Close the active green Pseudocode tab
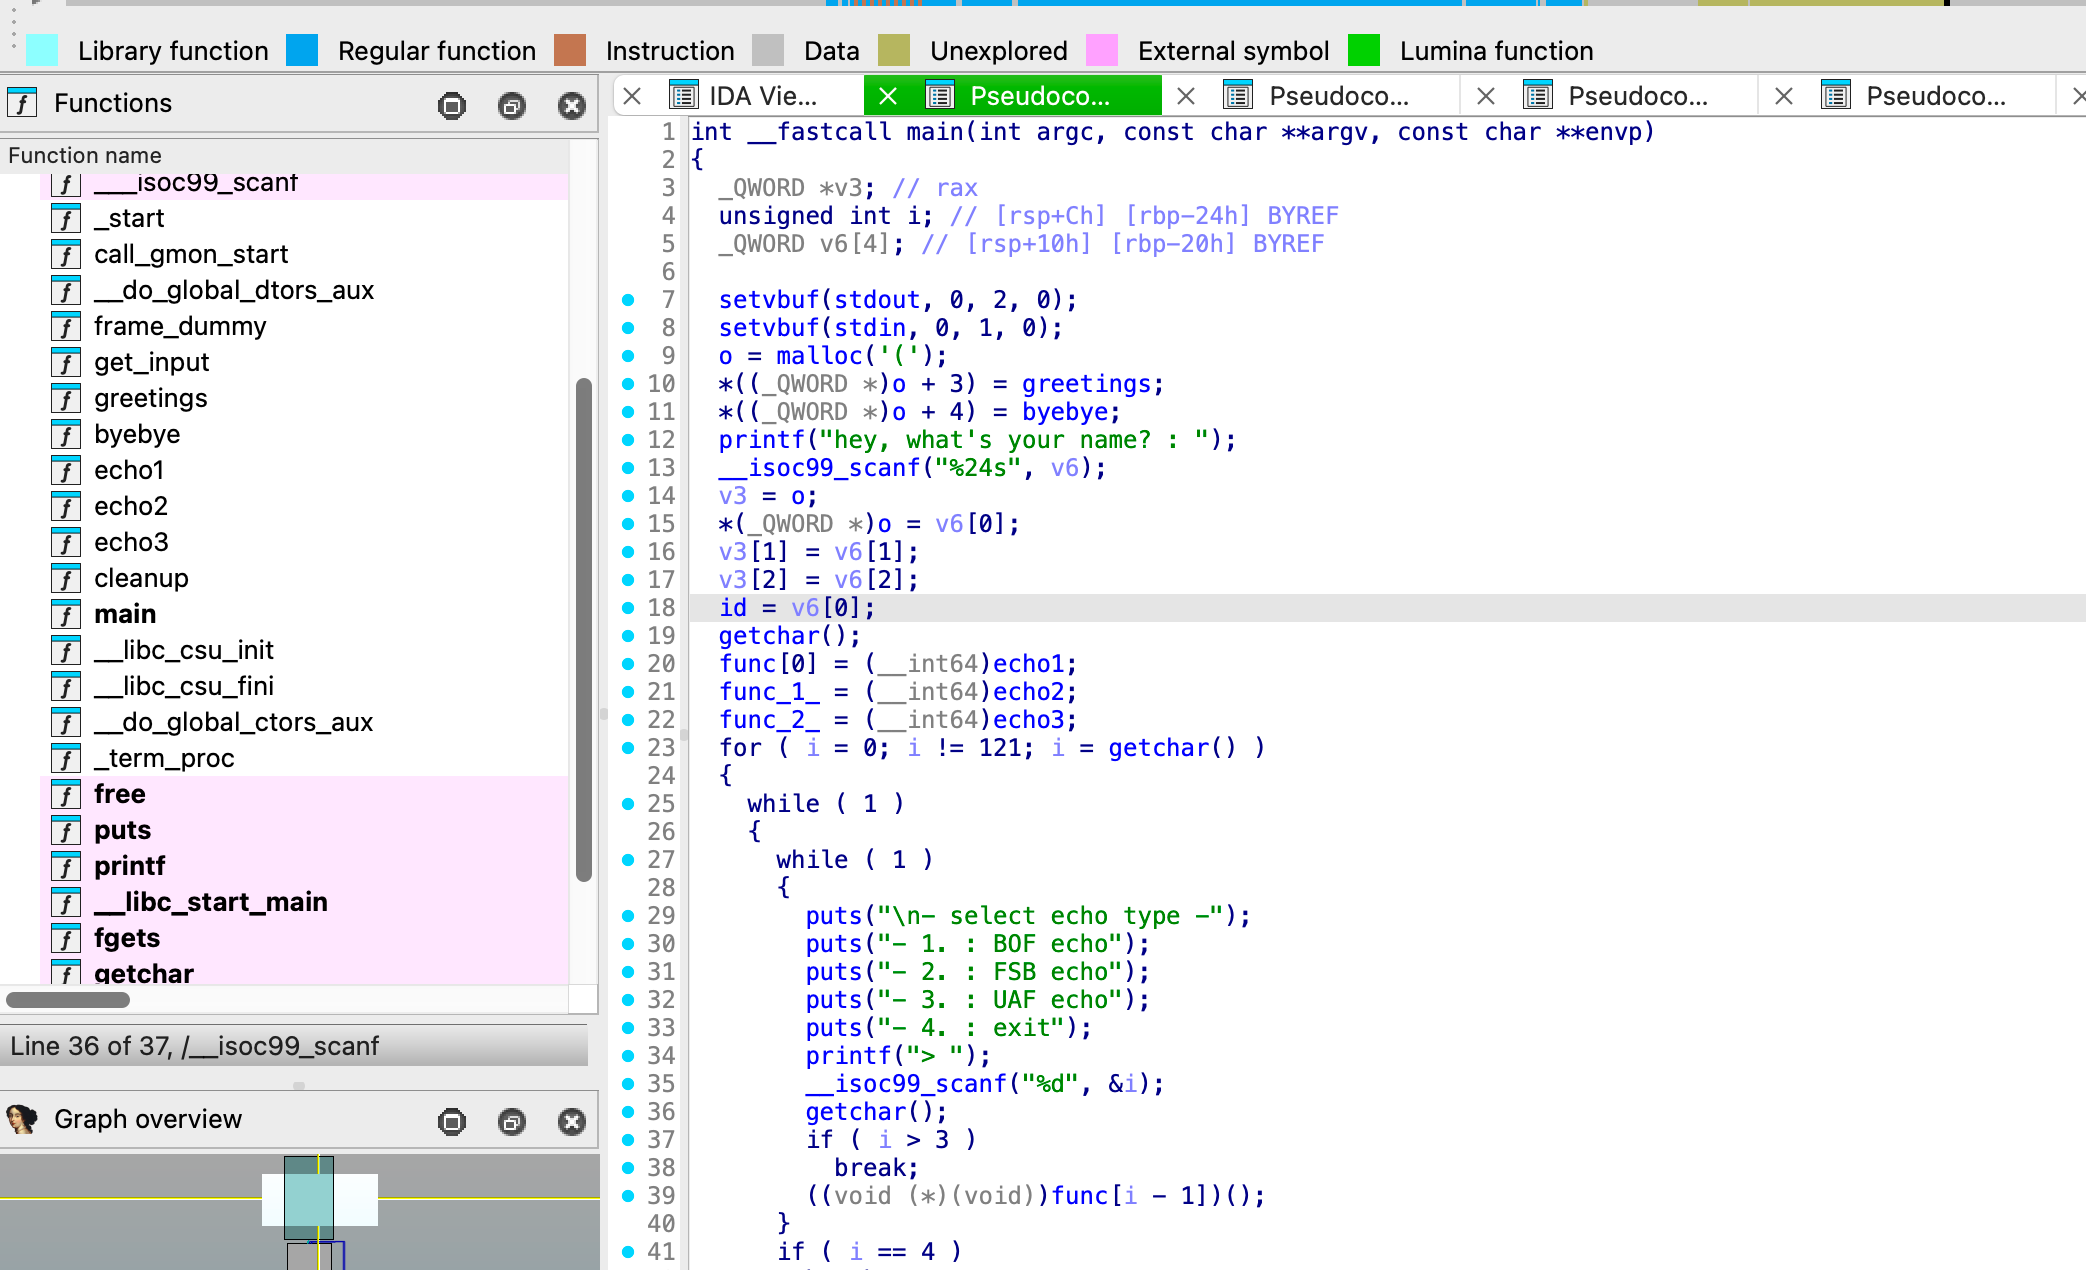This screenshot has height=1270, width=2086. 887,96
